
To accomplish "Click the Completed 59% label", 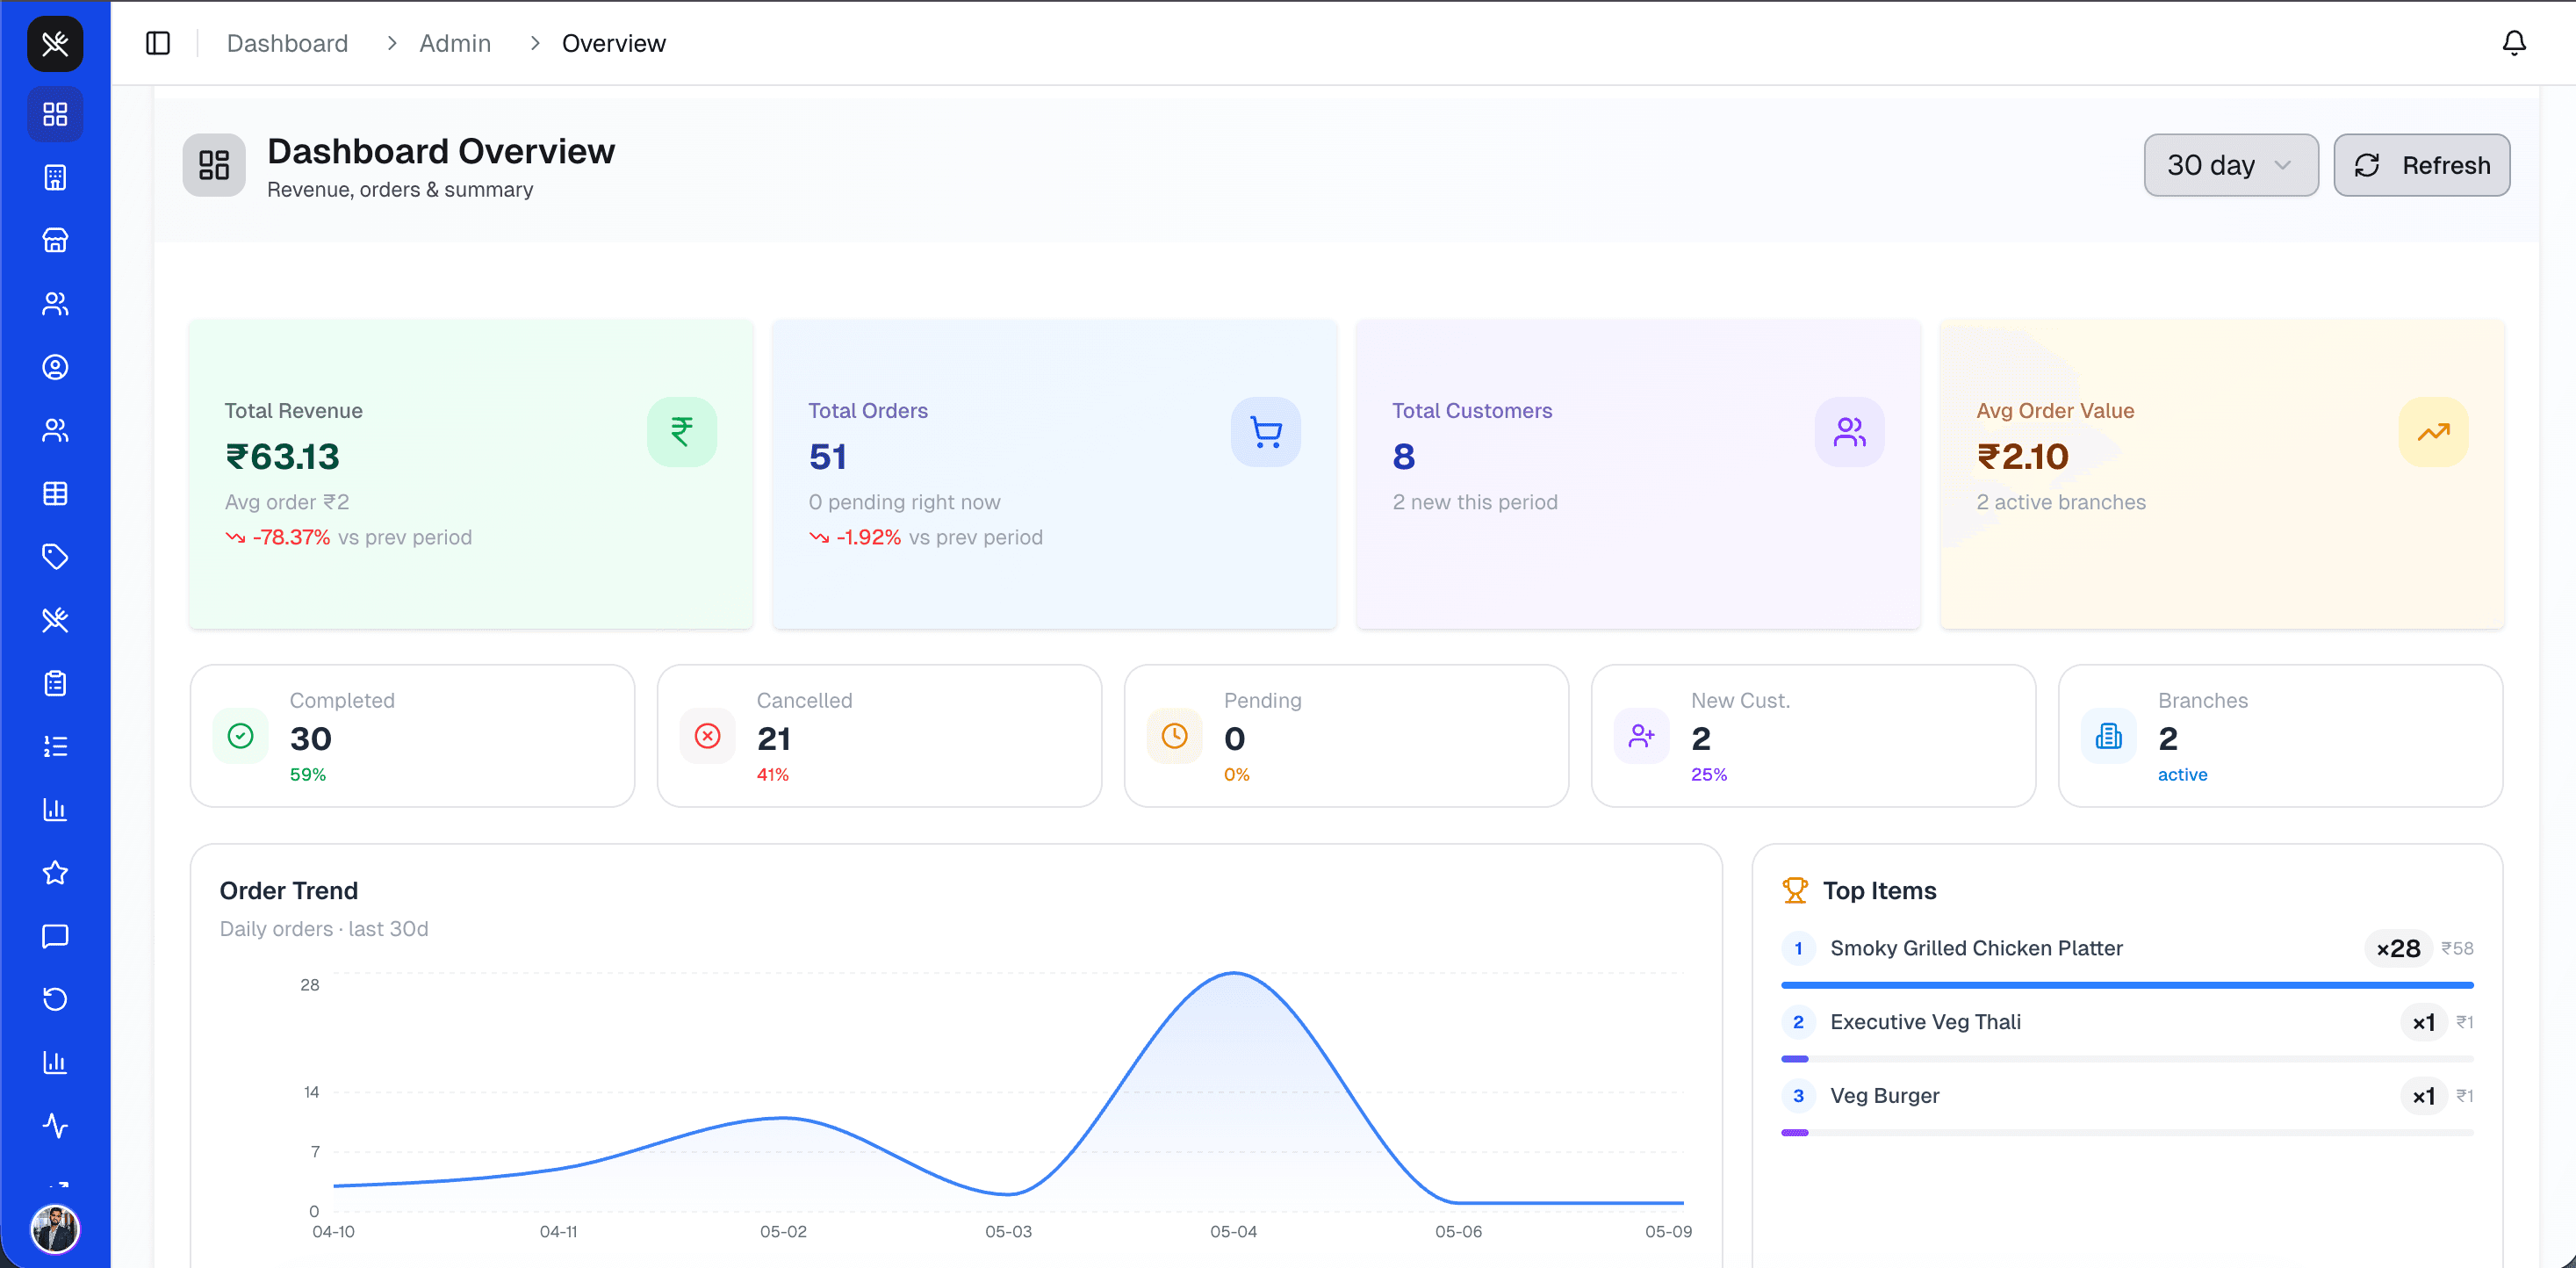I will coord(308,775).
